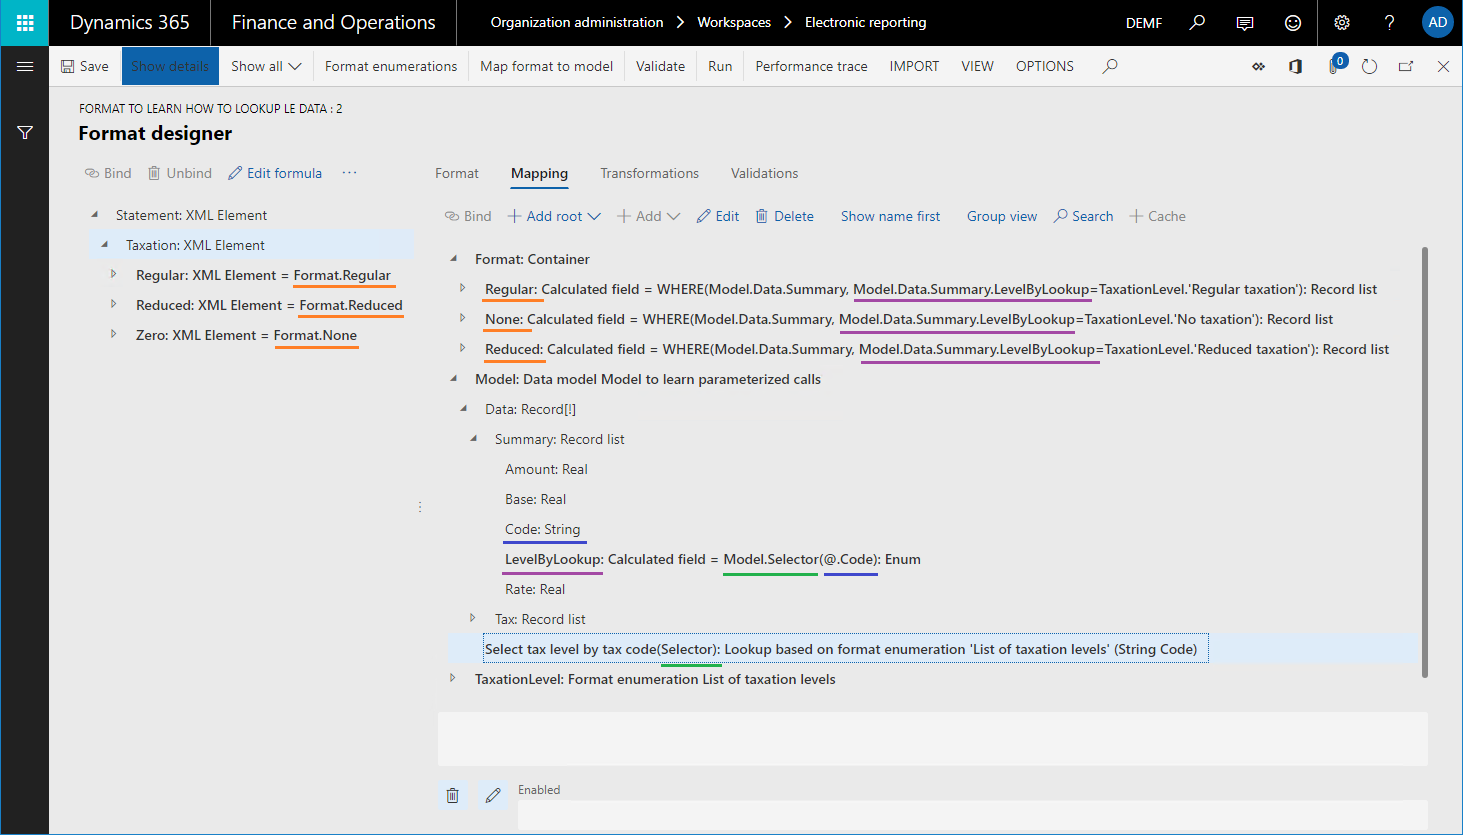Image resolution: width=1463 pixels, height=835 pixels.
Task: Expand the Tax: Record list node
Action: [x=472, y=618]
